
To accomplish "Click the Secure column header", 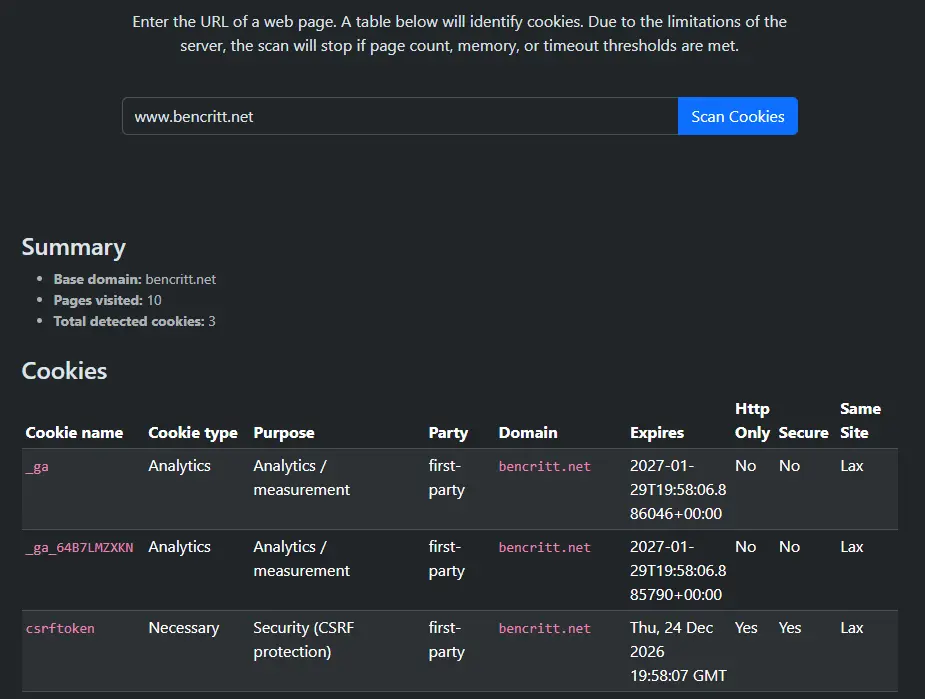I will point(803,433).
